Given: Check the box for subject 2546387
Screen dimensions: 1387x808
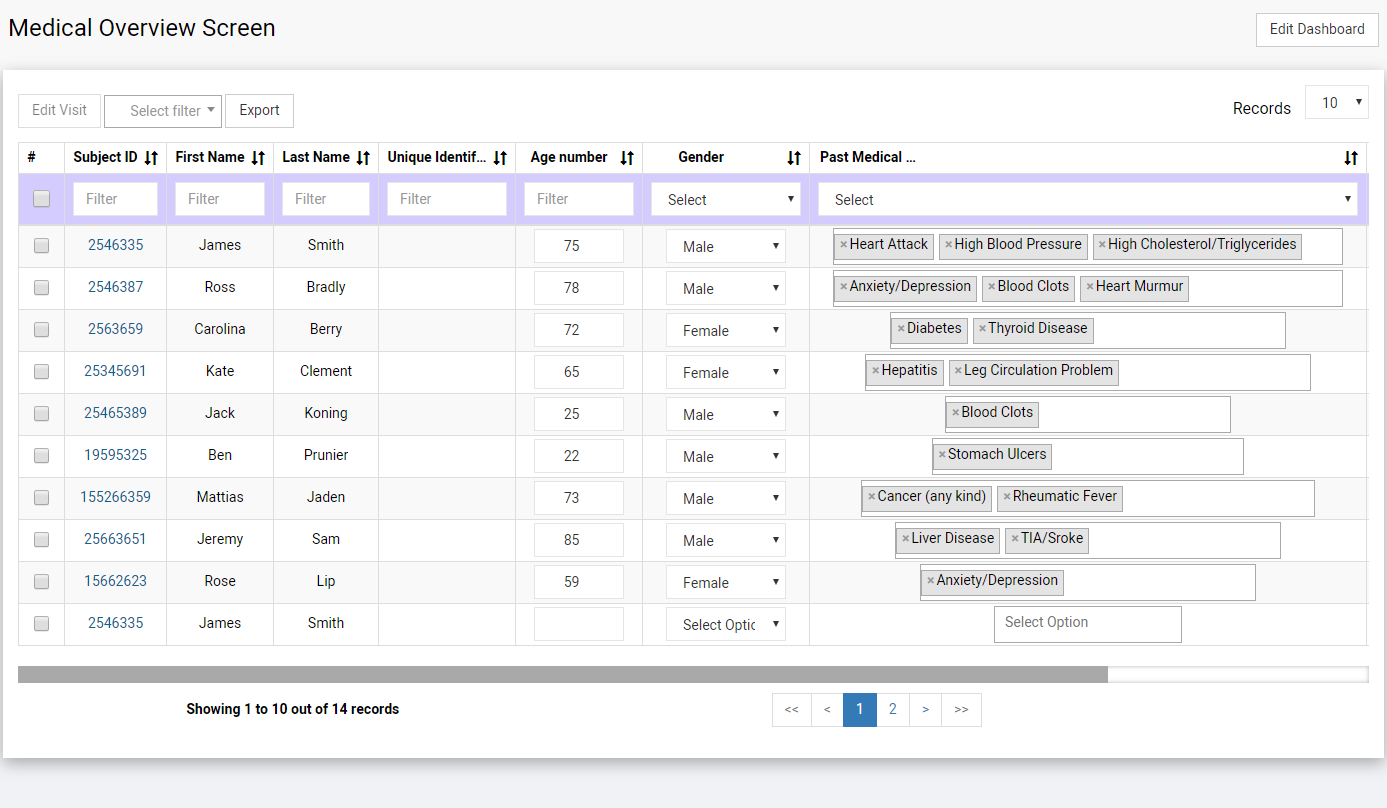Looking at the screenshot, I should [41, 288].
